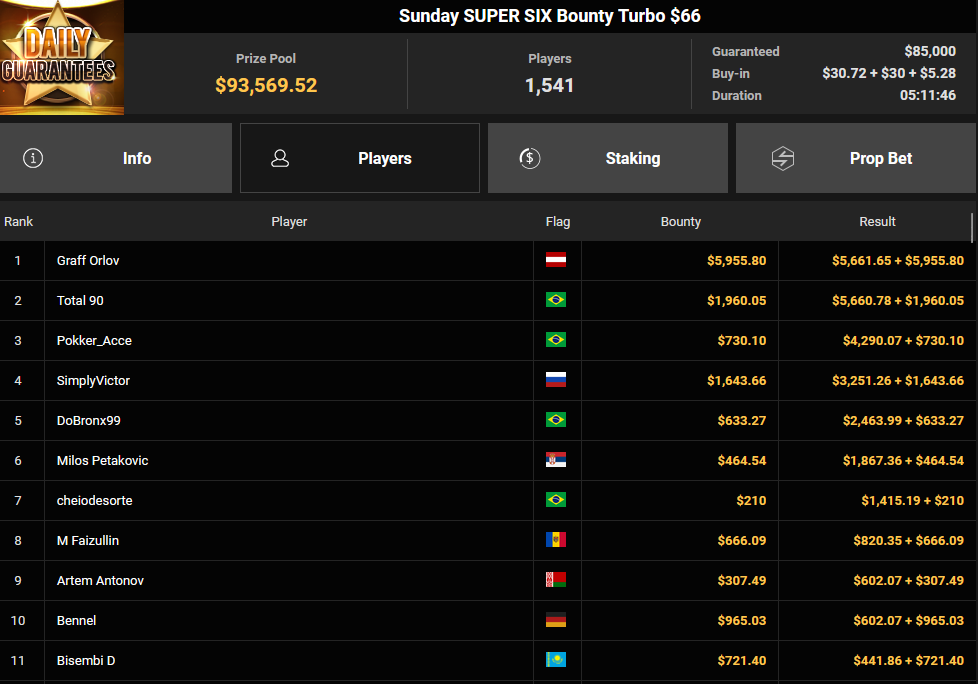Click Bisembi D's Kazakhstan flag icon
978x684 pixels.
556,660
